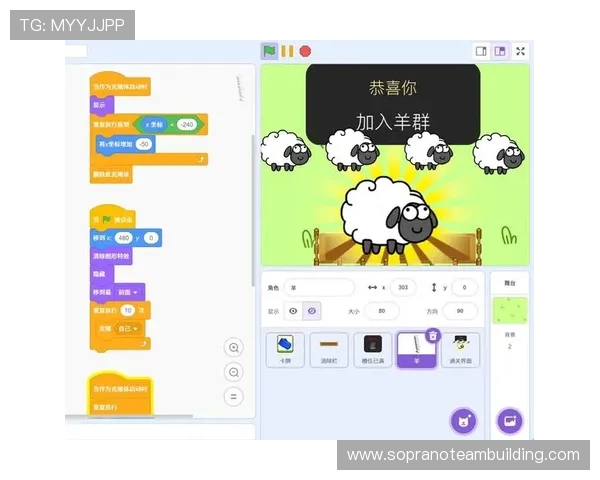Enter full-screen stage mode
This screenshot has width=600, height=480.
(520, 51)
